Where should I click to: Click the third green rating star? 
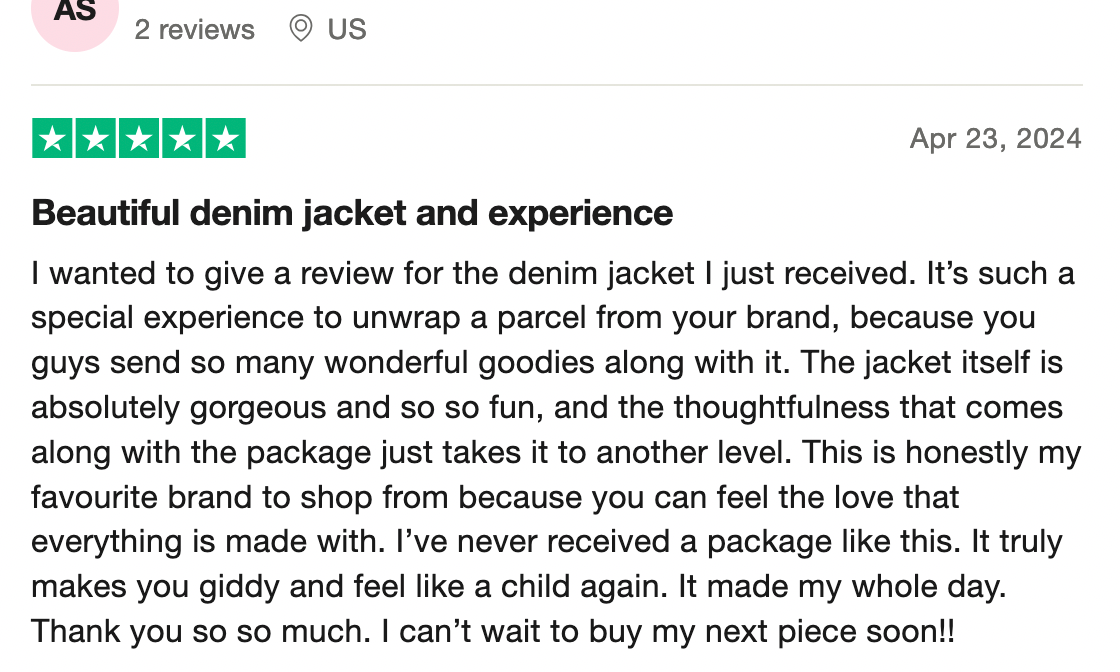point(139,139)
